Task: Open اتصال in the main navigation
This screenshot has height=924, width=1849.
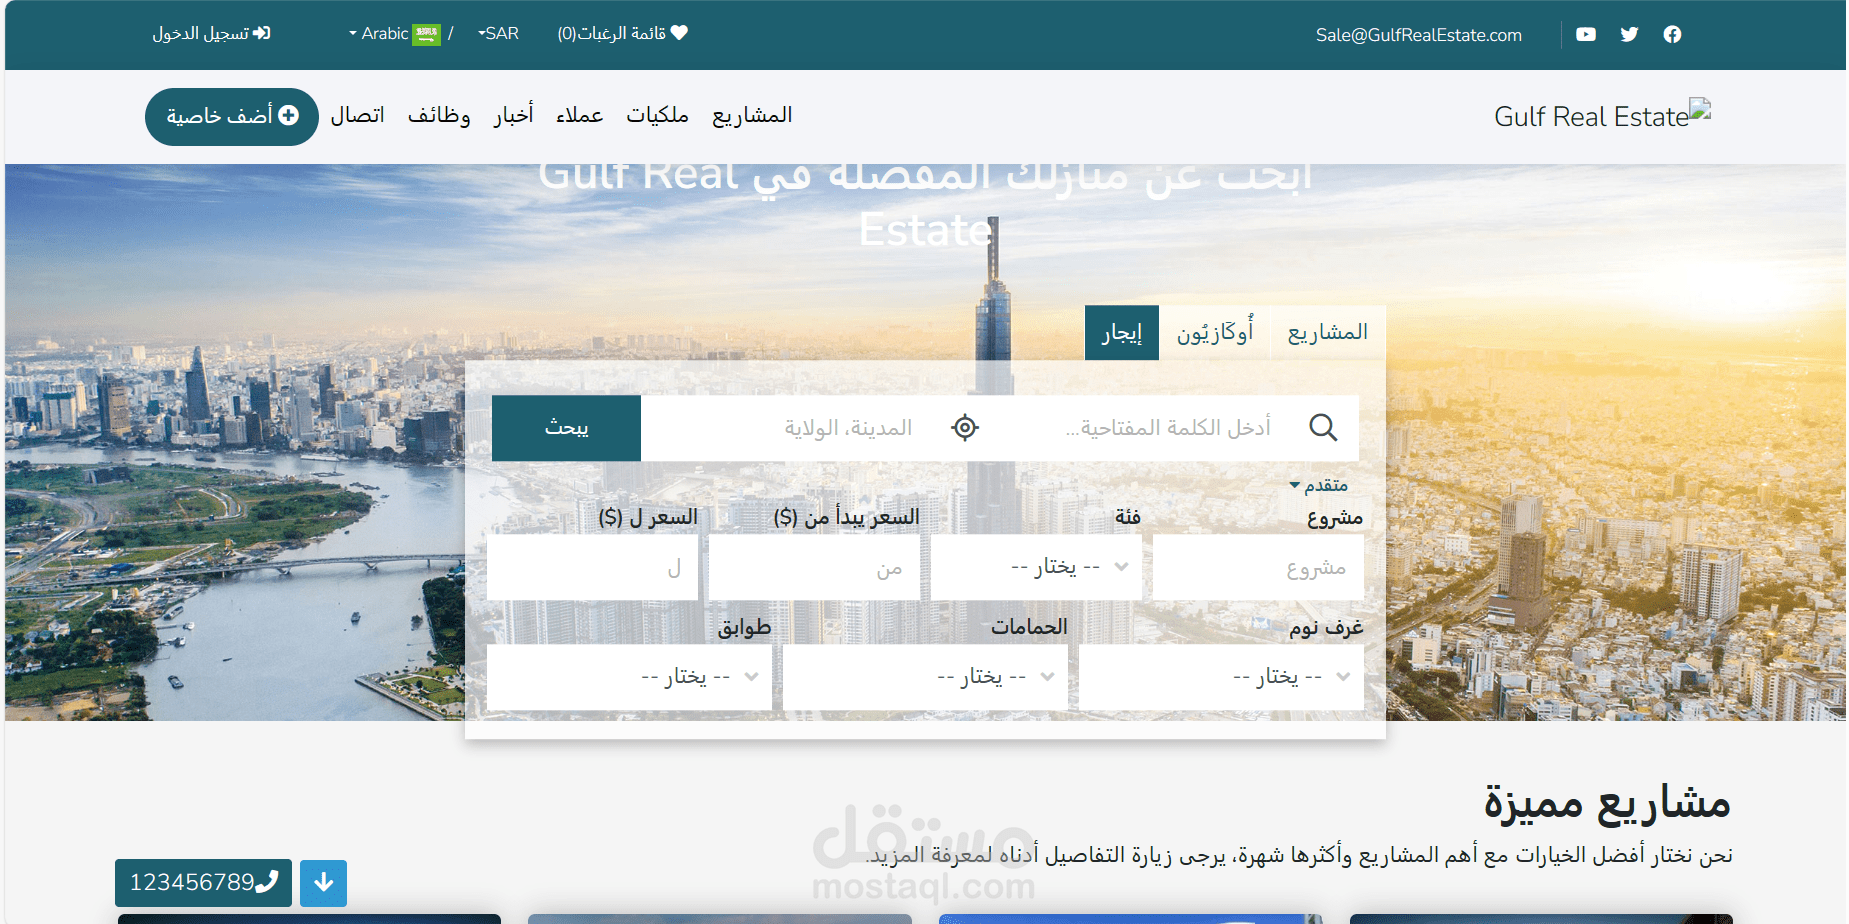Action: [357, 116]
